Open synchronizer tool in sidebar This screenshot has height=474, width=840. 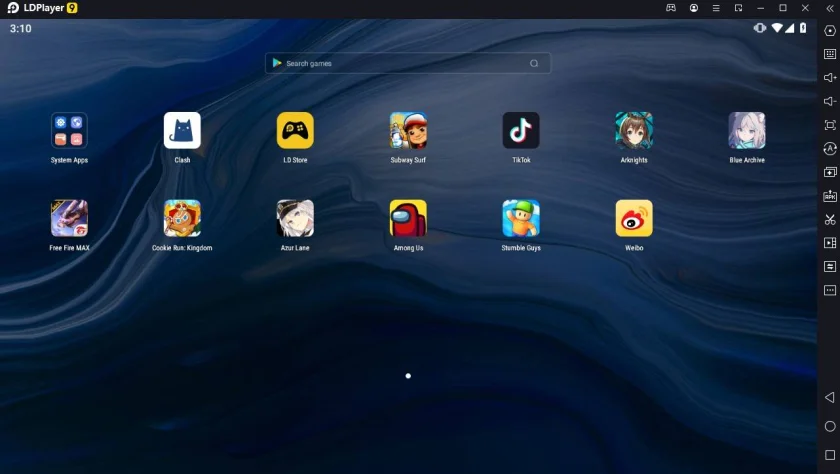tap(830, 266)
